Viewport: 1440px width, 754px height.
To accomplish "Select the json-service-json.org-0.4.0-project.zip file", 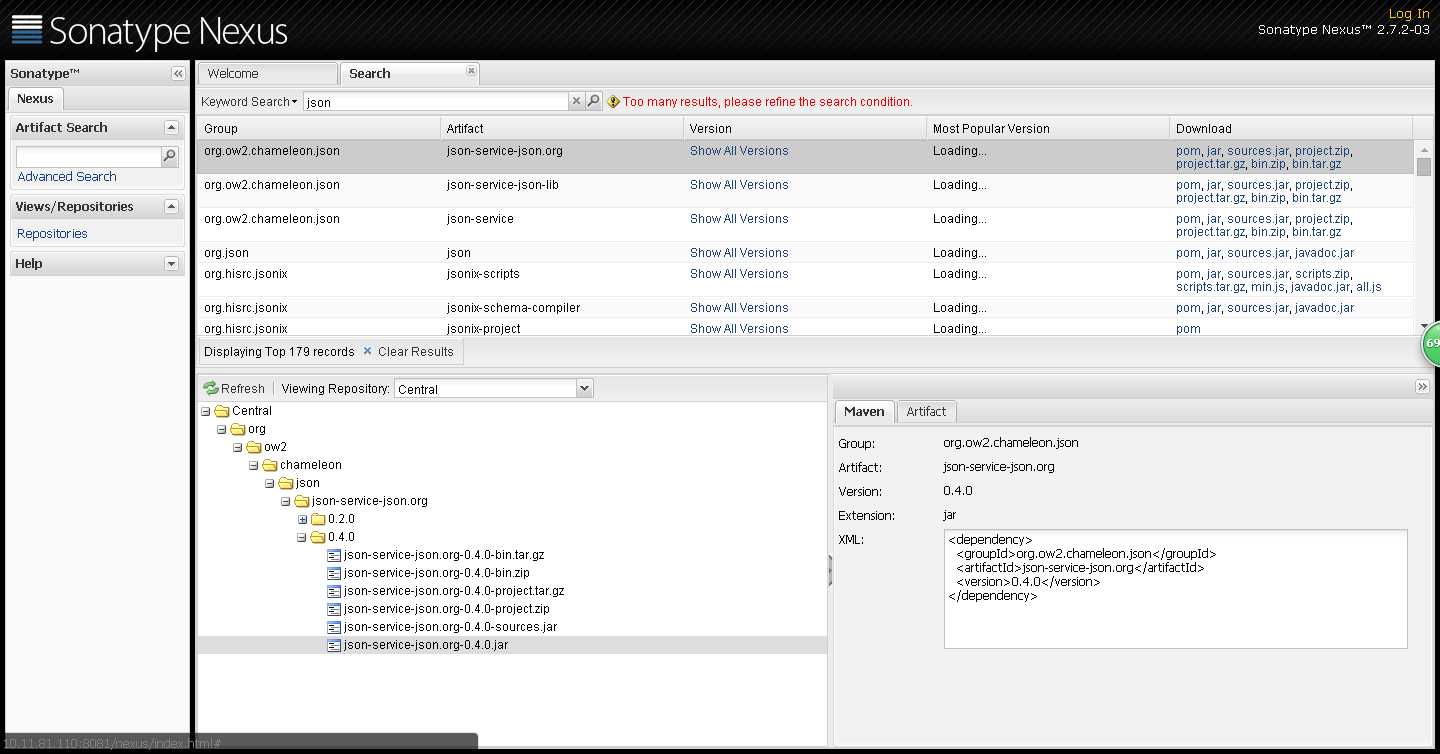I will click(446, 609).
